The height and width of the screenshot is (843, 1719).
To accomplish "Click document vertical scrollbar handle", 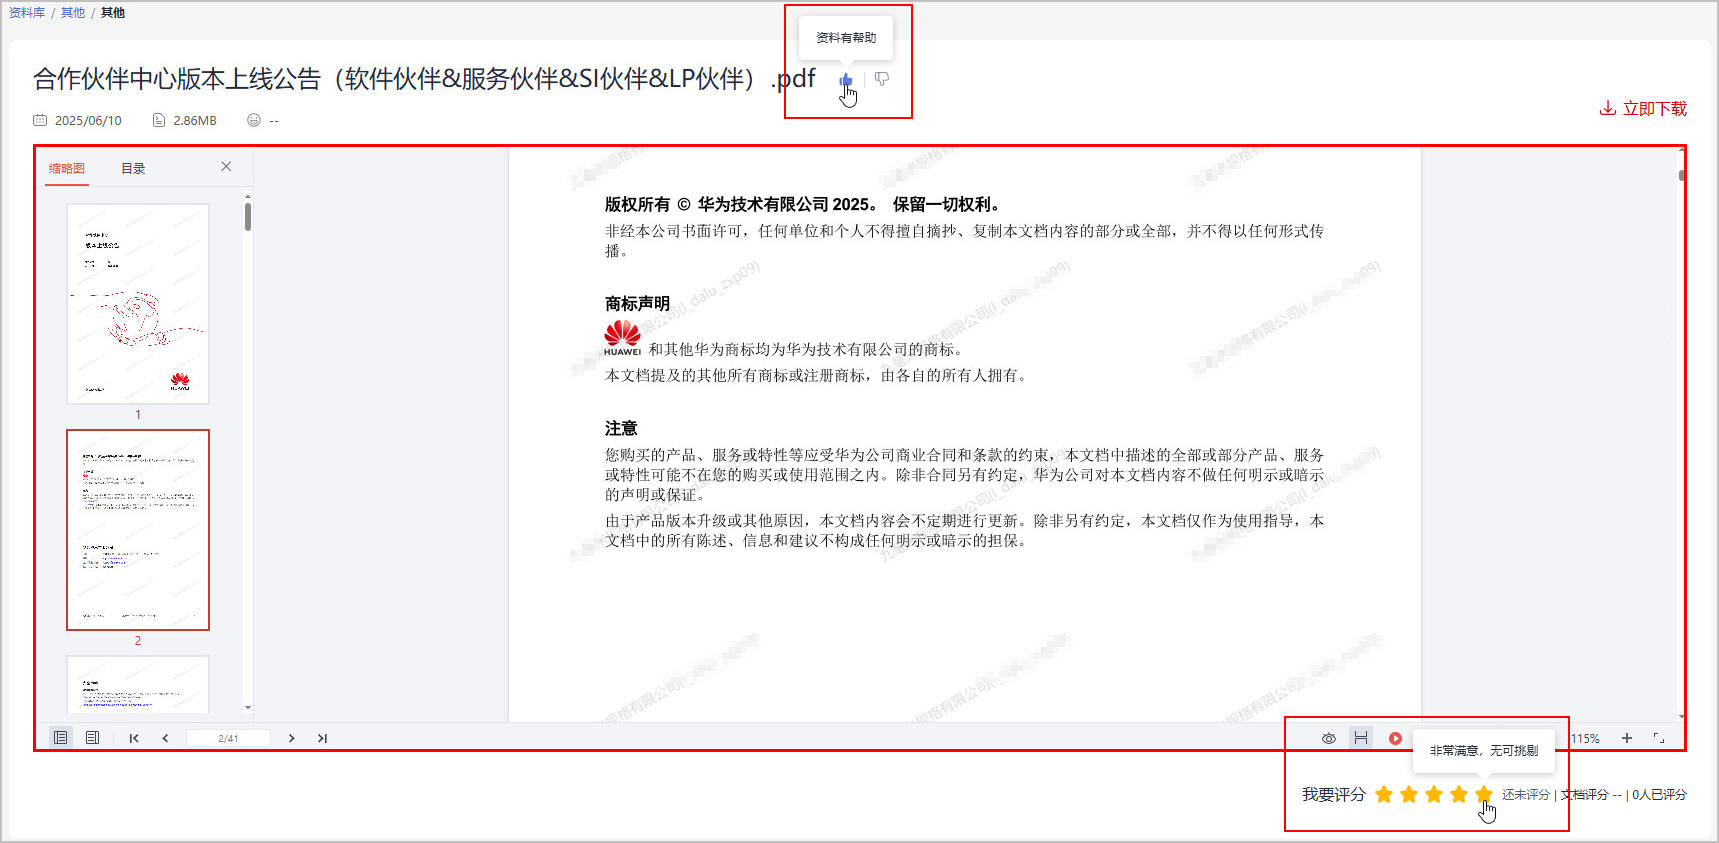I will click(x=1681, y=175).
